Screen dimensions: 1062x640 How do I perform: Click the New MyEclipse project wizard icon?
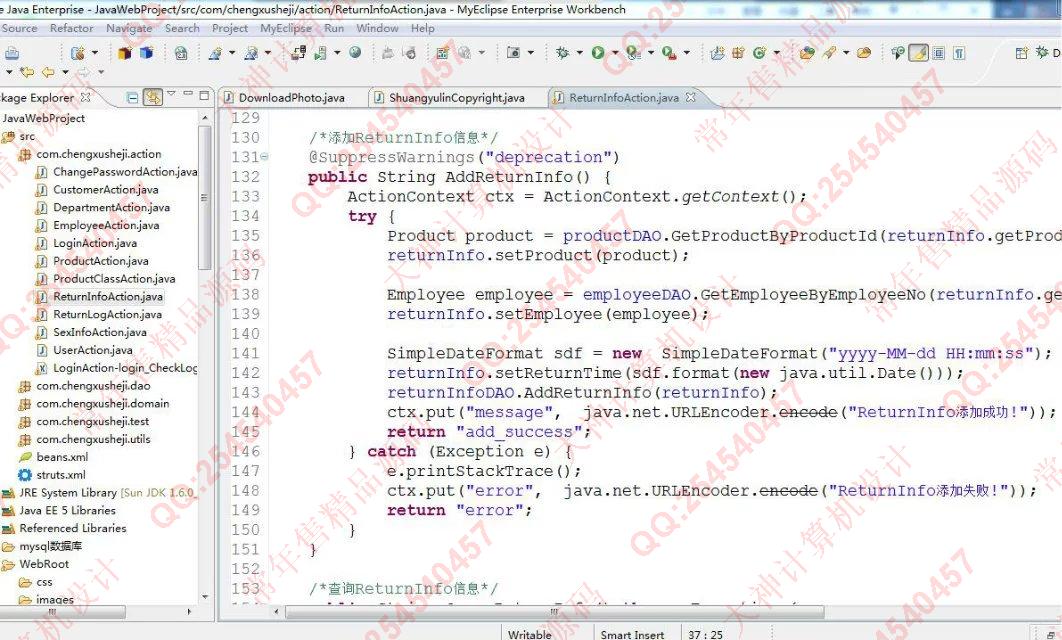(x=78, y=53)
